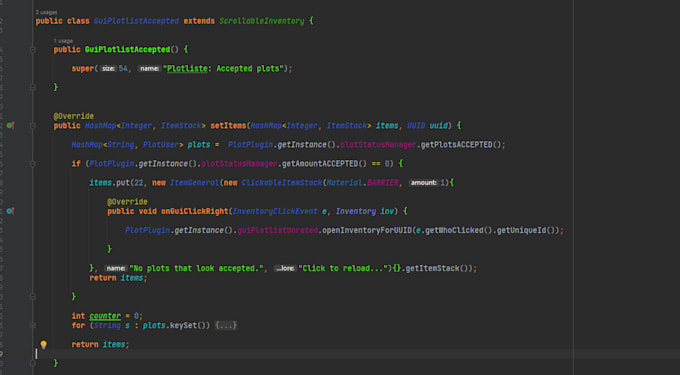The image size is (680, 375).
Task: Click GuiPlotlistAccepted in class declaration
Action: (136, 21)
